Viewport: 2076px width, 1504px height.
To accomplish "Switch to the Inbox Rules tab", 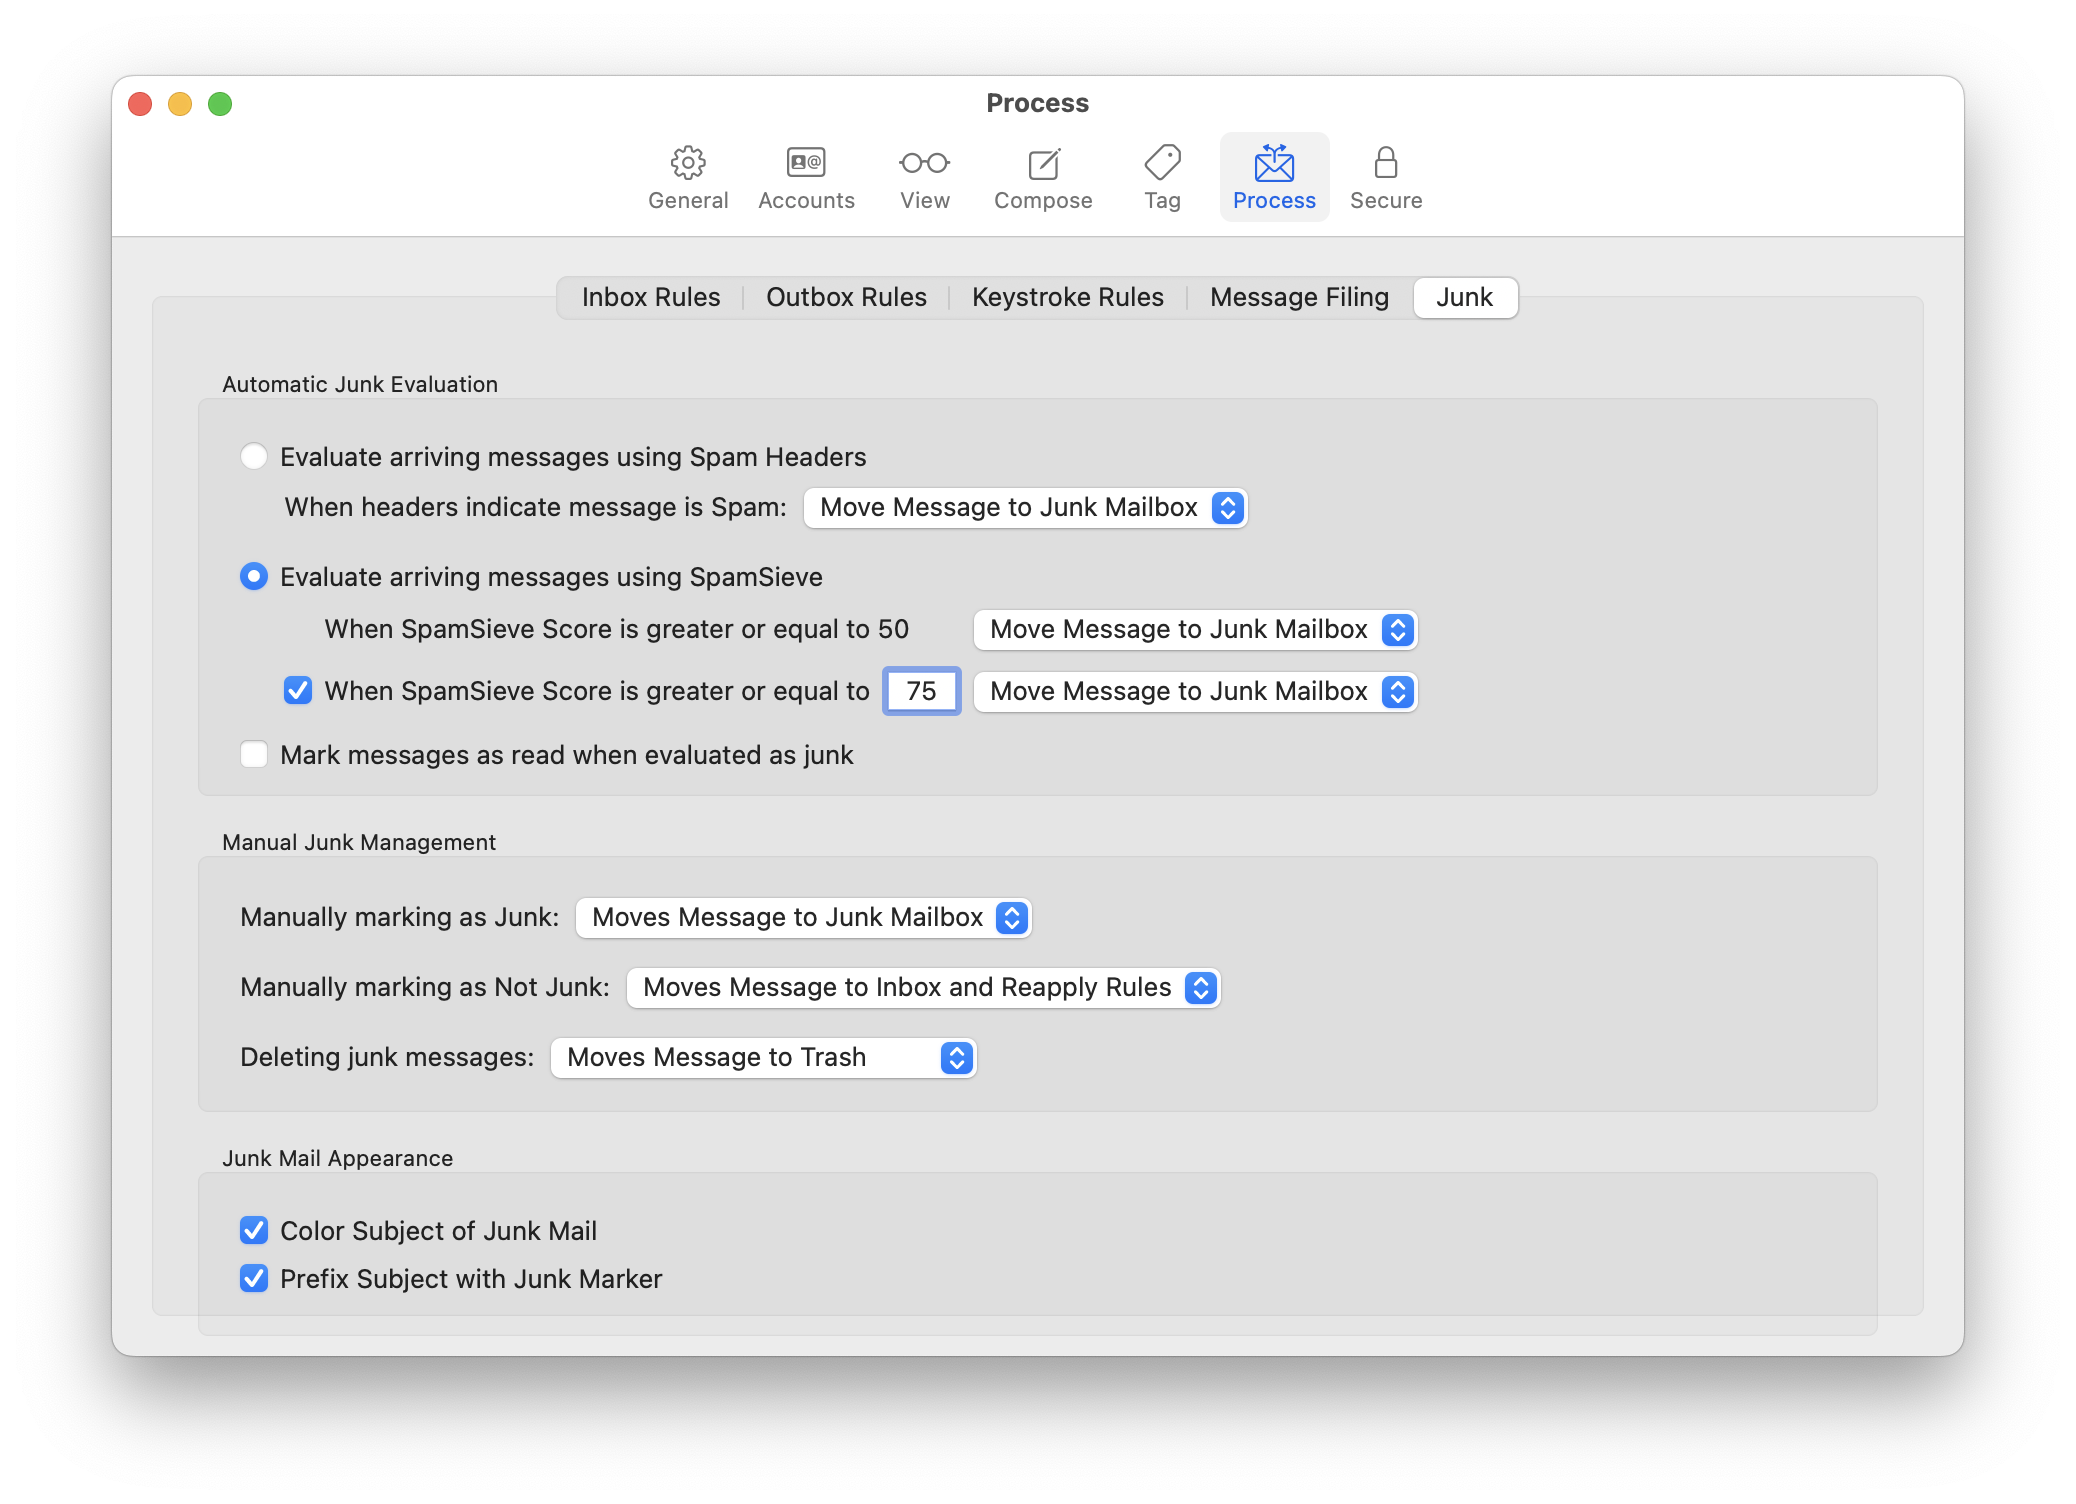I will 650,297.
